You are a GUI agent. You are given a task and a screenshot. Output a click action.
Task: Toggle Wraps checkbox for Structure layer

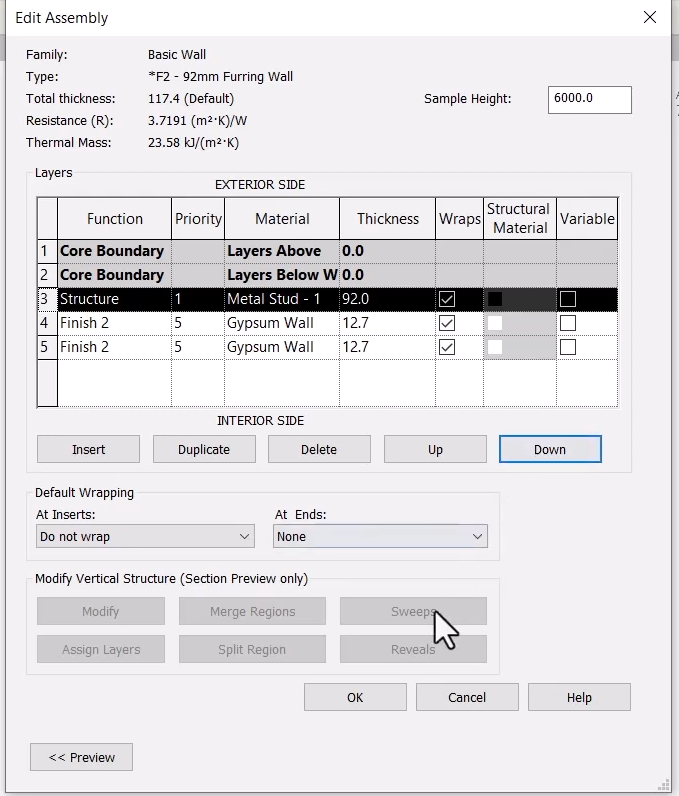(447, 299)
